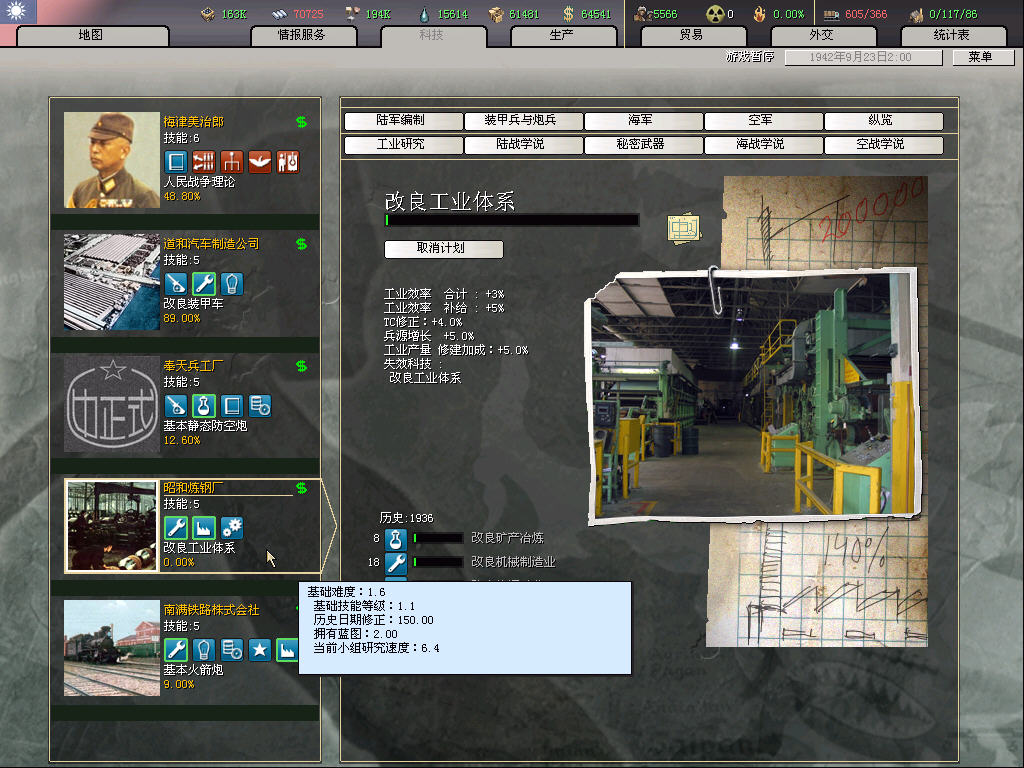The width and height of the screenshot is (1024, 768).
Task: Select the 道和汽车制造公司 factory thumbnail
Action: (112, 282)
